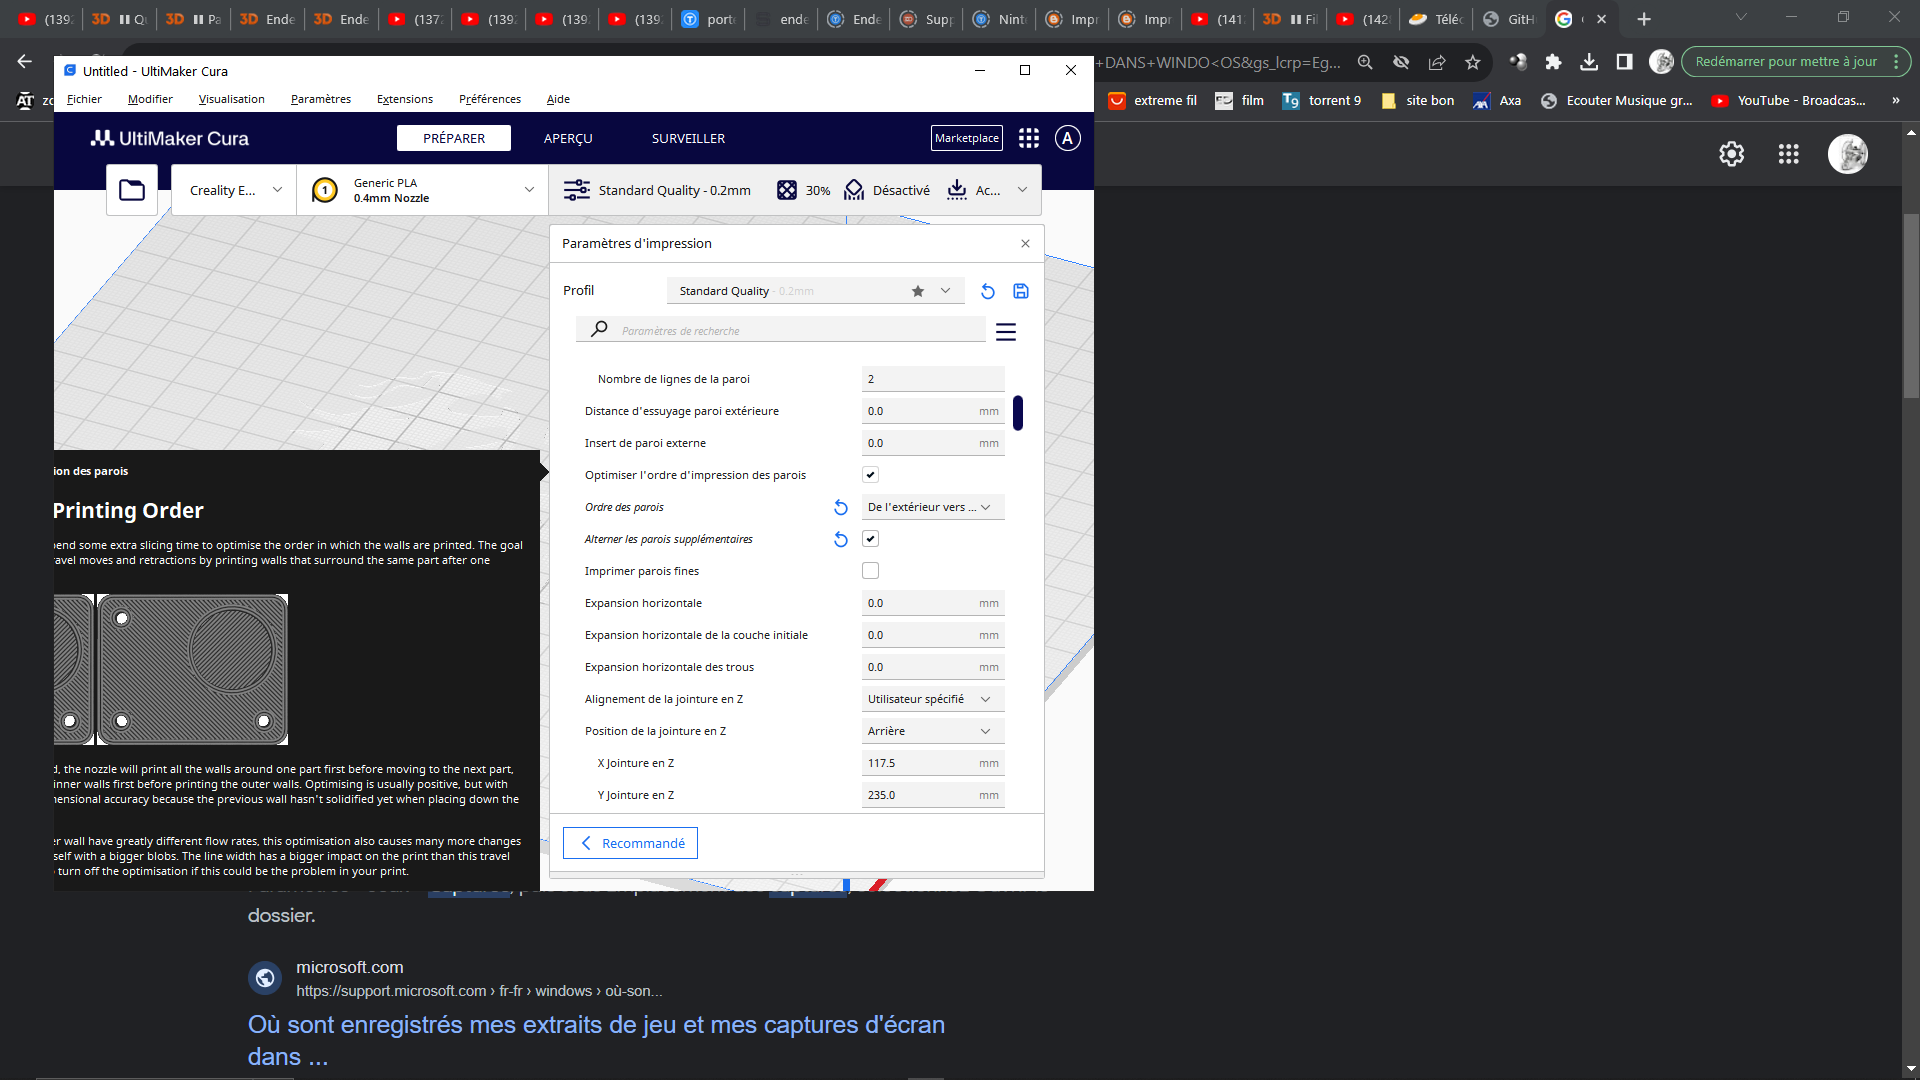The image size is (1920, 1080).
Task: Expand Position de la jointure en Z dropdown
Action: coord(932,731)
